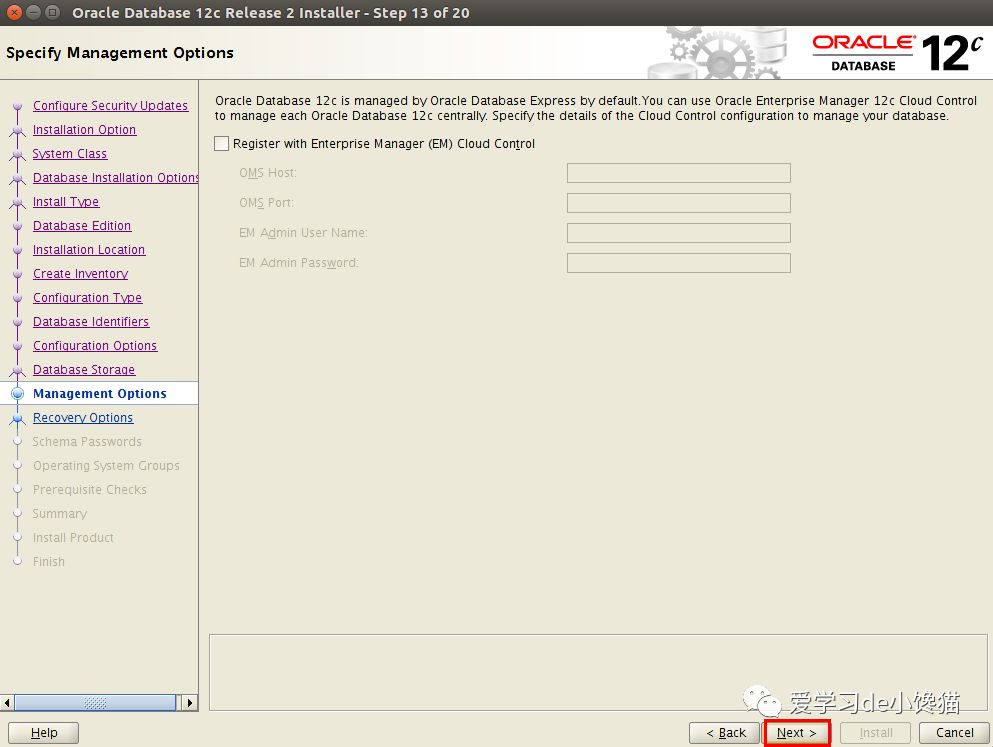The image size is (993, 747).
Task: Click the empty message area panel
Action: click(598, 672)
